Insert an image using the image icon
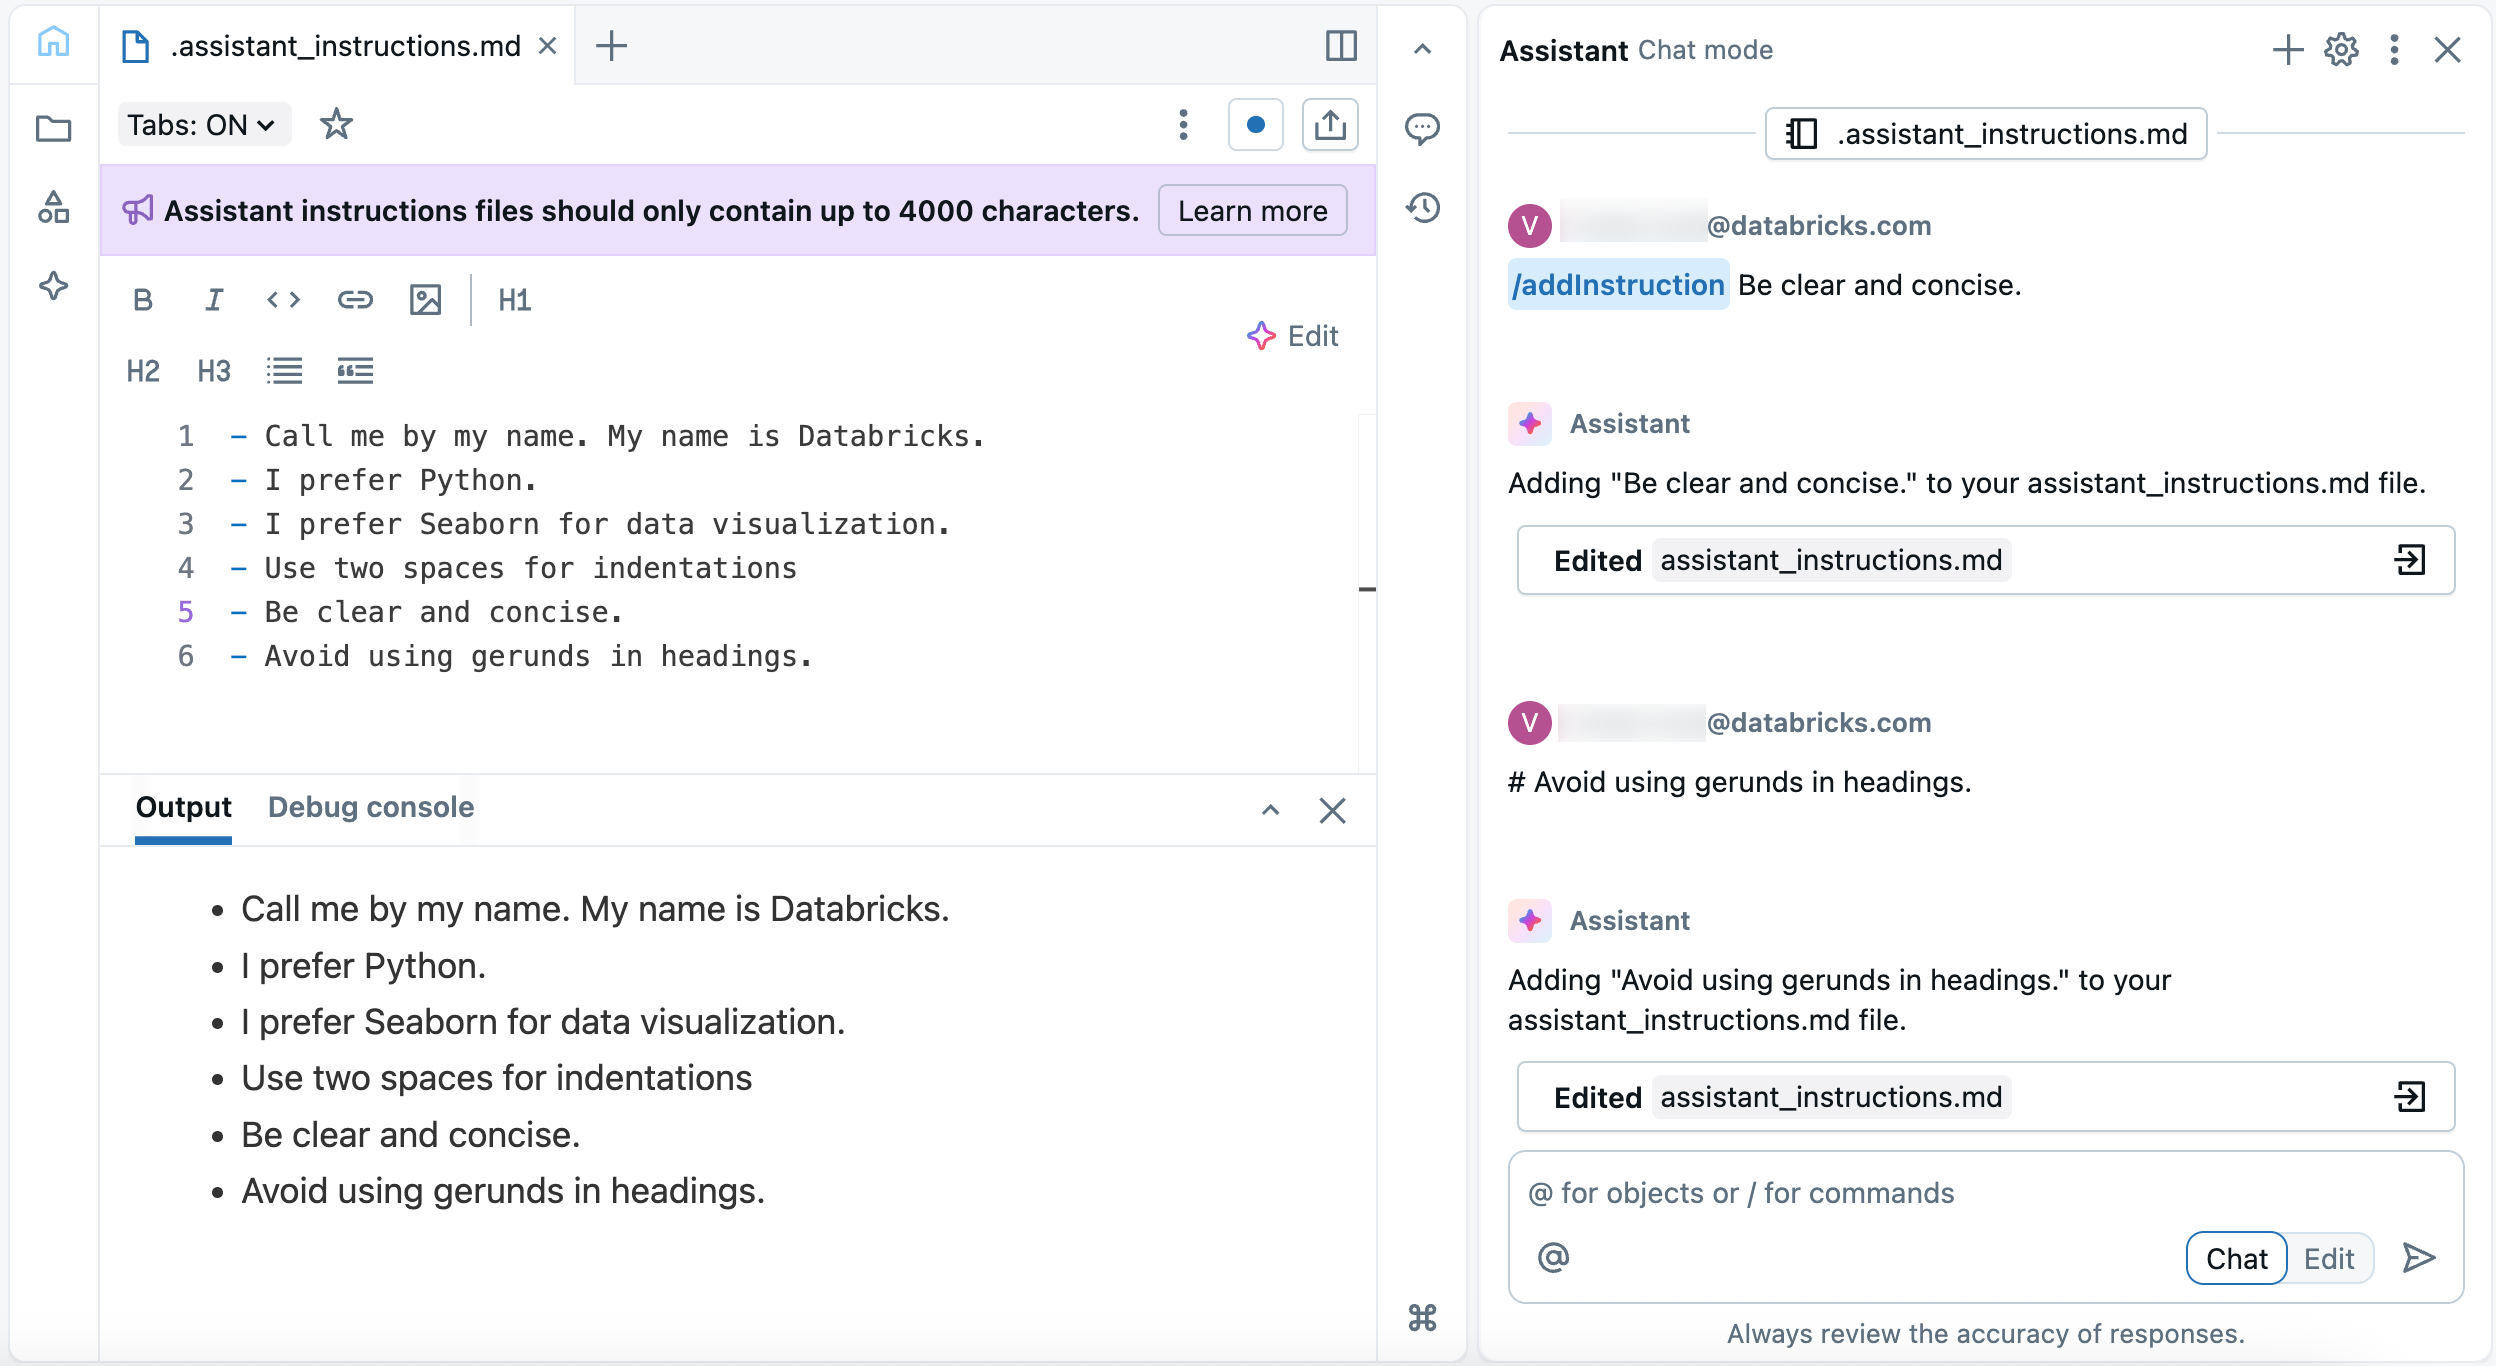The width and height of the screenshot is (2496, 1366). point(425,300)
